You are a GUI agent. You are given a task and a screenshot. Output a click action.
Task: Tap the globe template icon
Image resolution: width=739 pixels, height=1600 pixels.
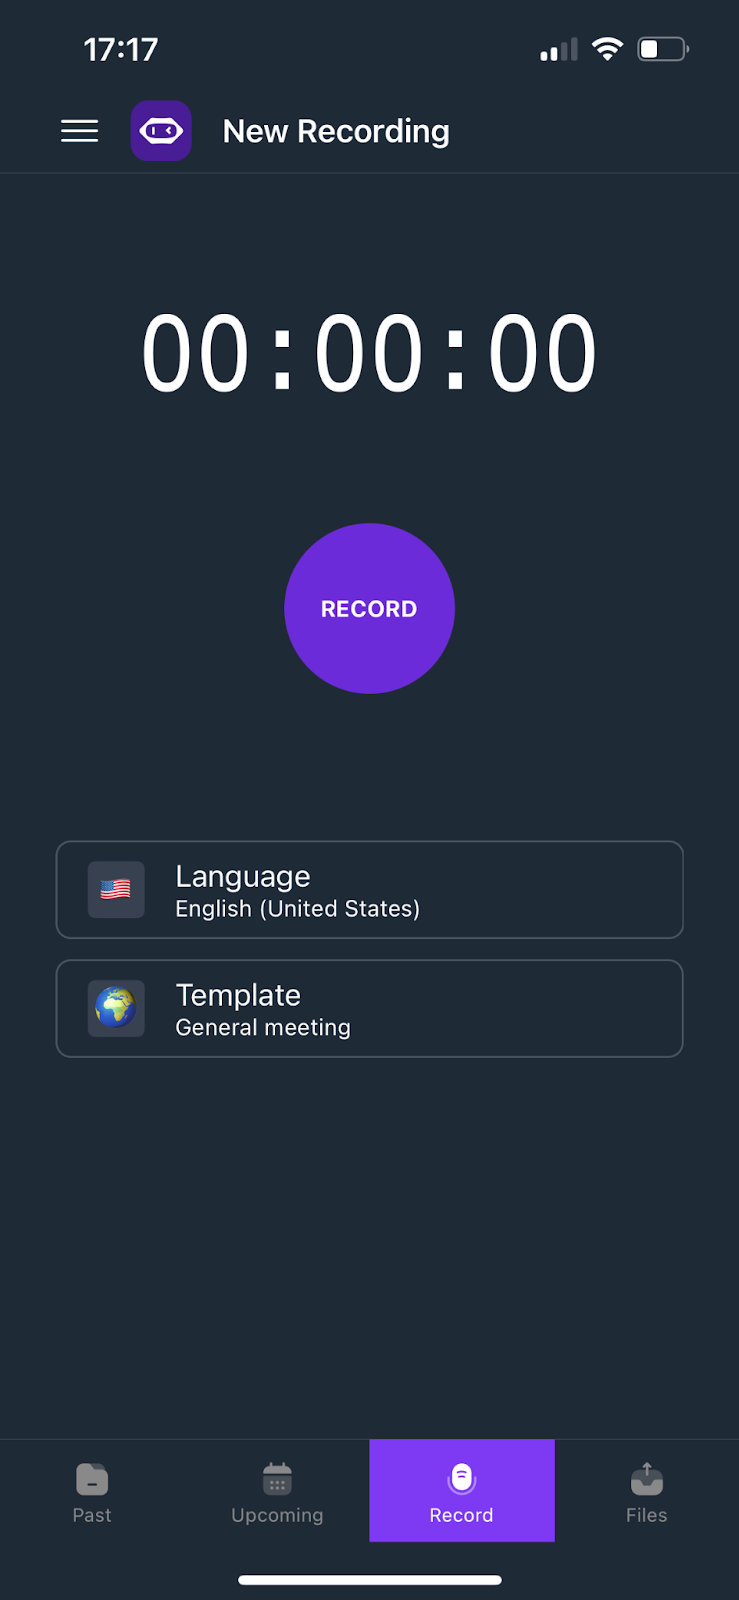point(116,1008)
